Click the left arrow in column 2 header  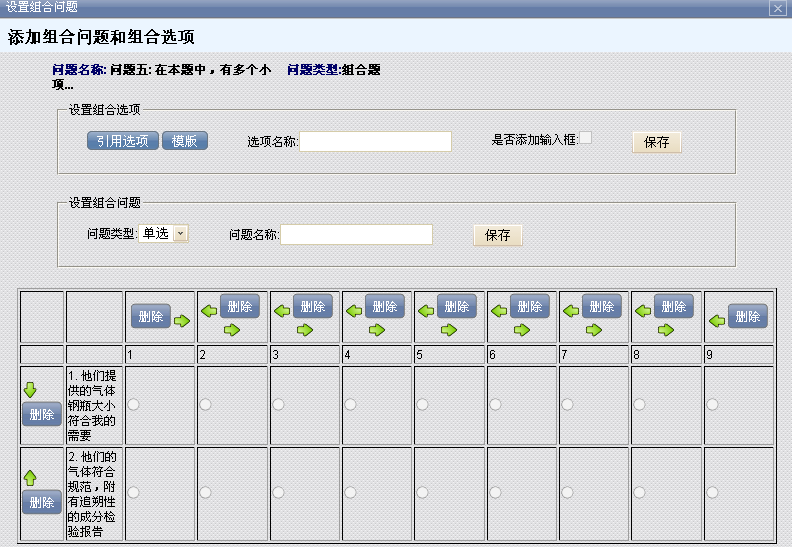tap(209, 311)
